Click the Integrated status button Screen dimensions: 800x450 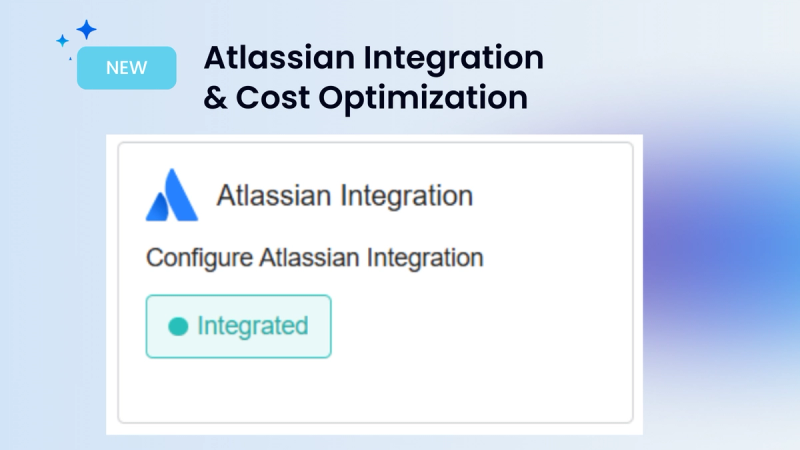point(238,327)
